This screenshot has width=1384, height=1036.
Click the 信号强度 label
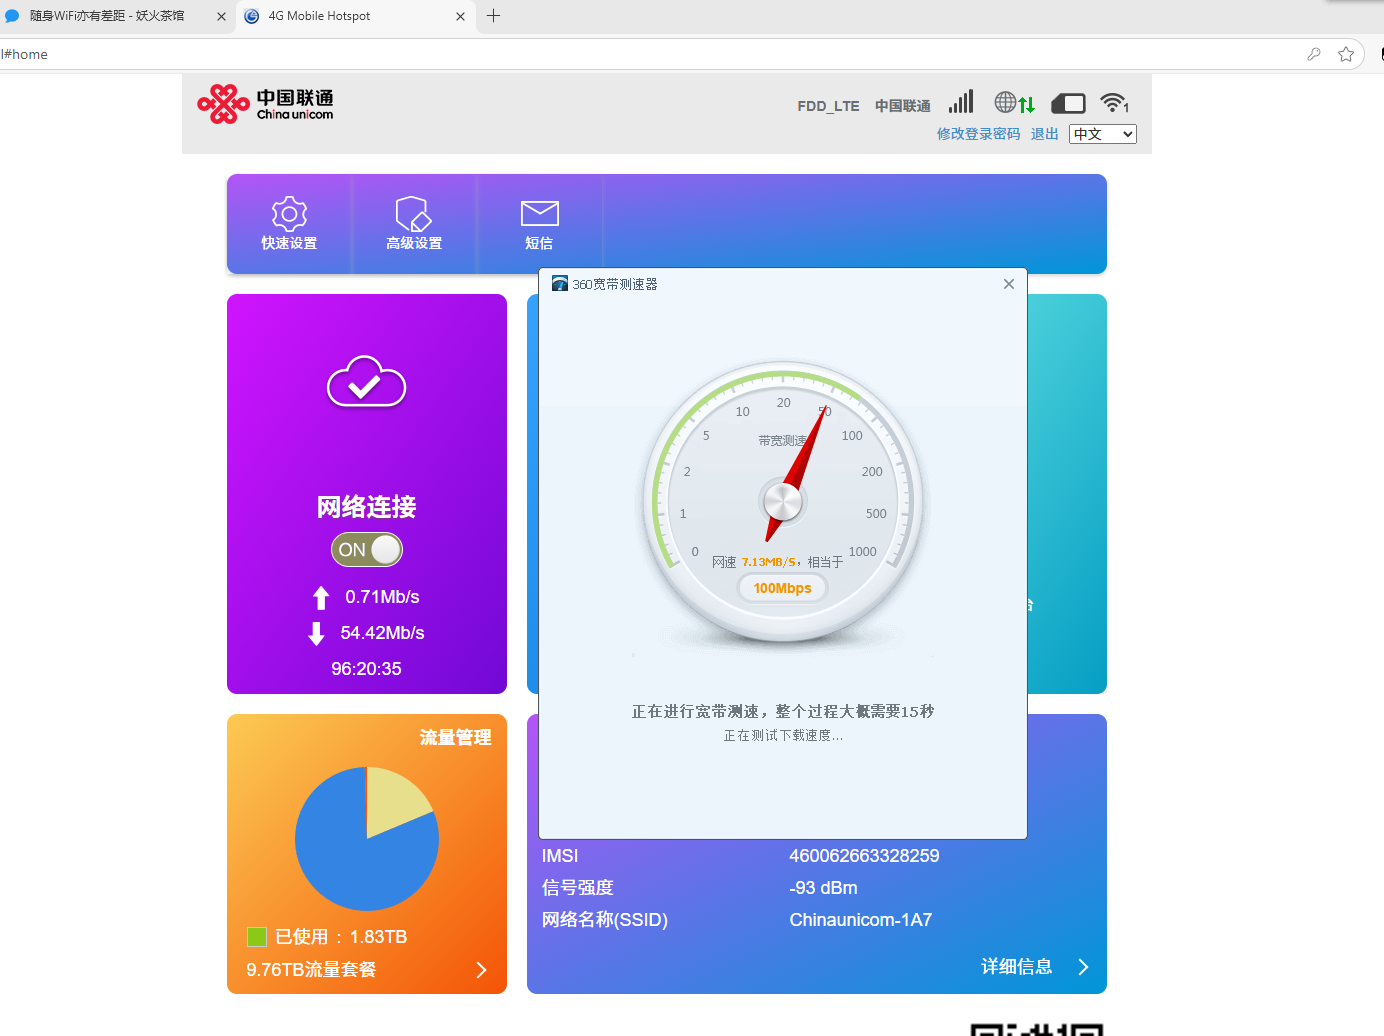point(577,888)
